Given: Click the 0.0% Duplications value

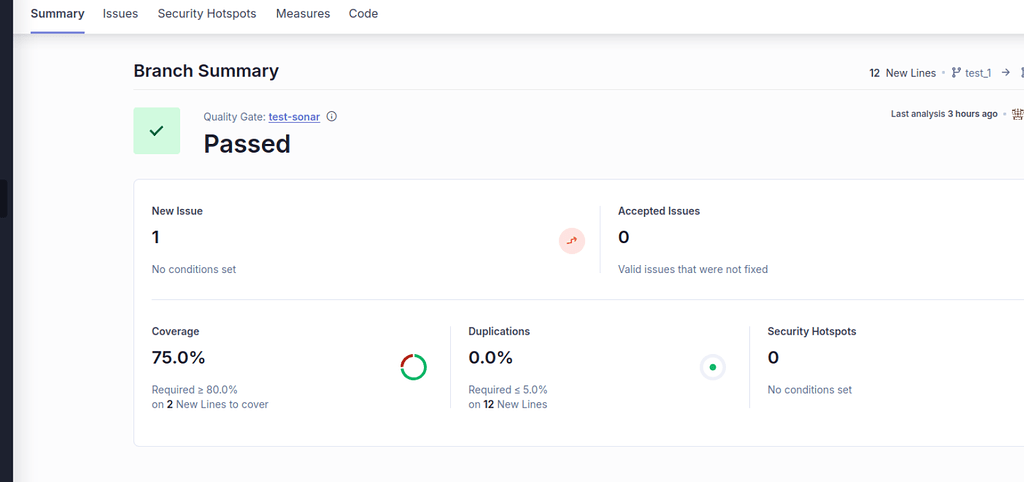Looking at the screenshot, I should (x=490, y=357).
